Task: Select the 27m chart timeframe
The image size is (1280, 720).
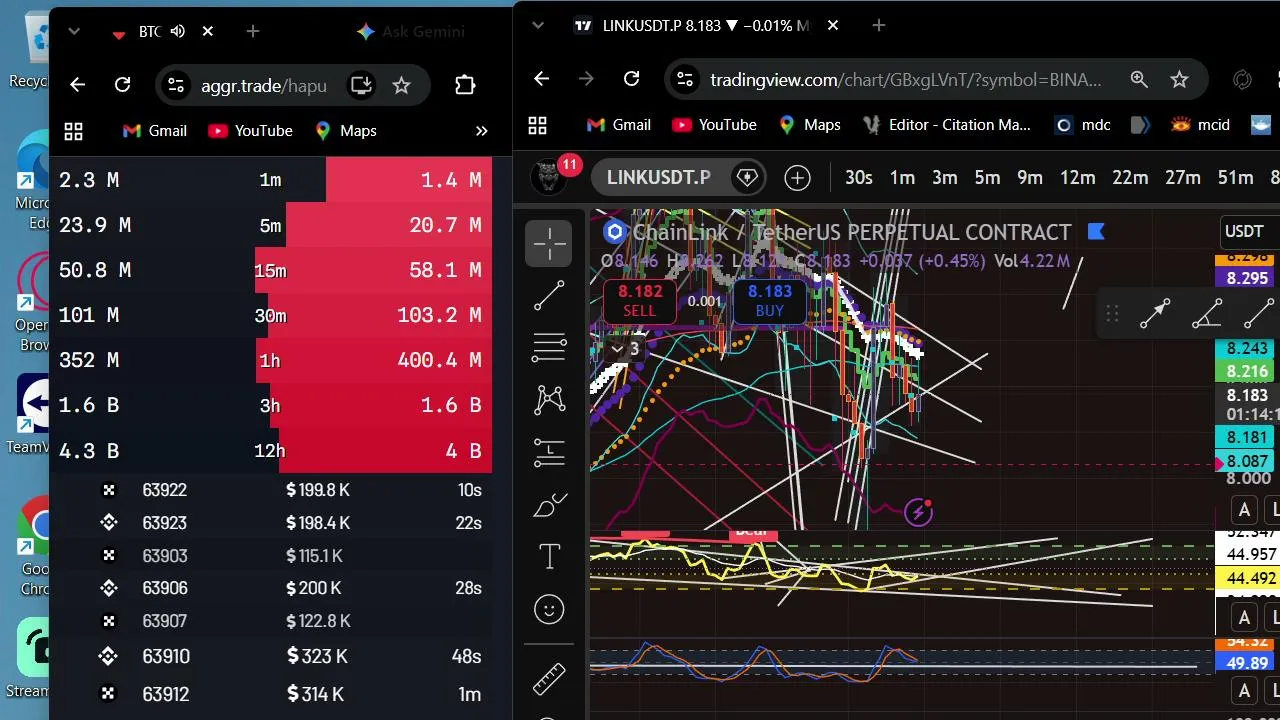Action: tap(1183, 178)
